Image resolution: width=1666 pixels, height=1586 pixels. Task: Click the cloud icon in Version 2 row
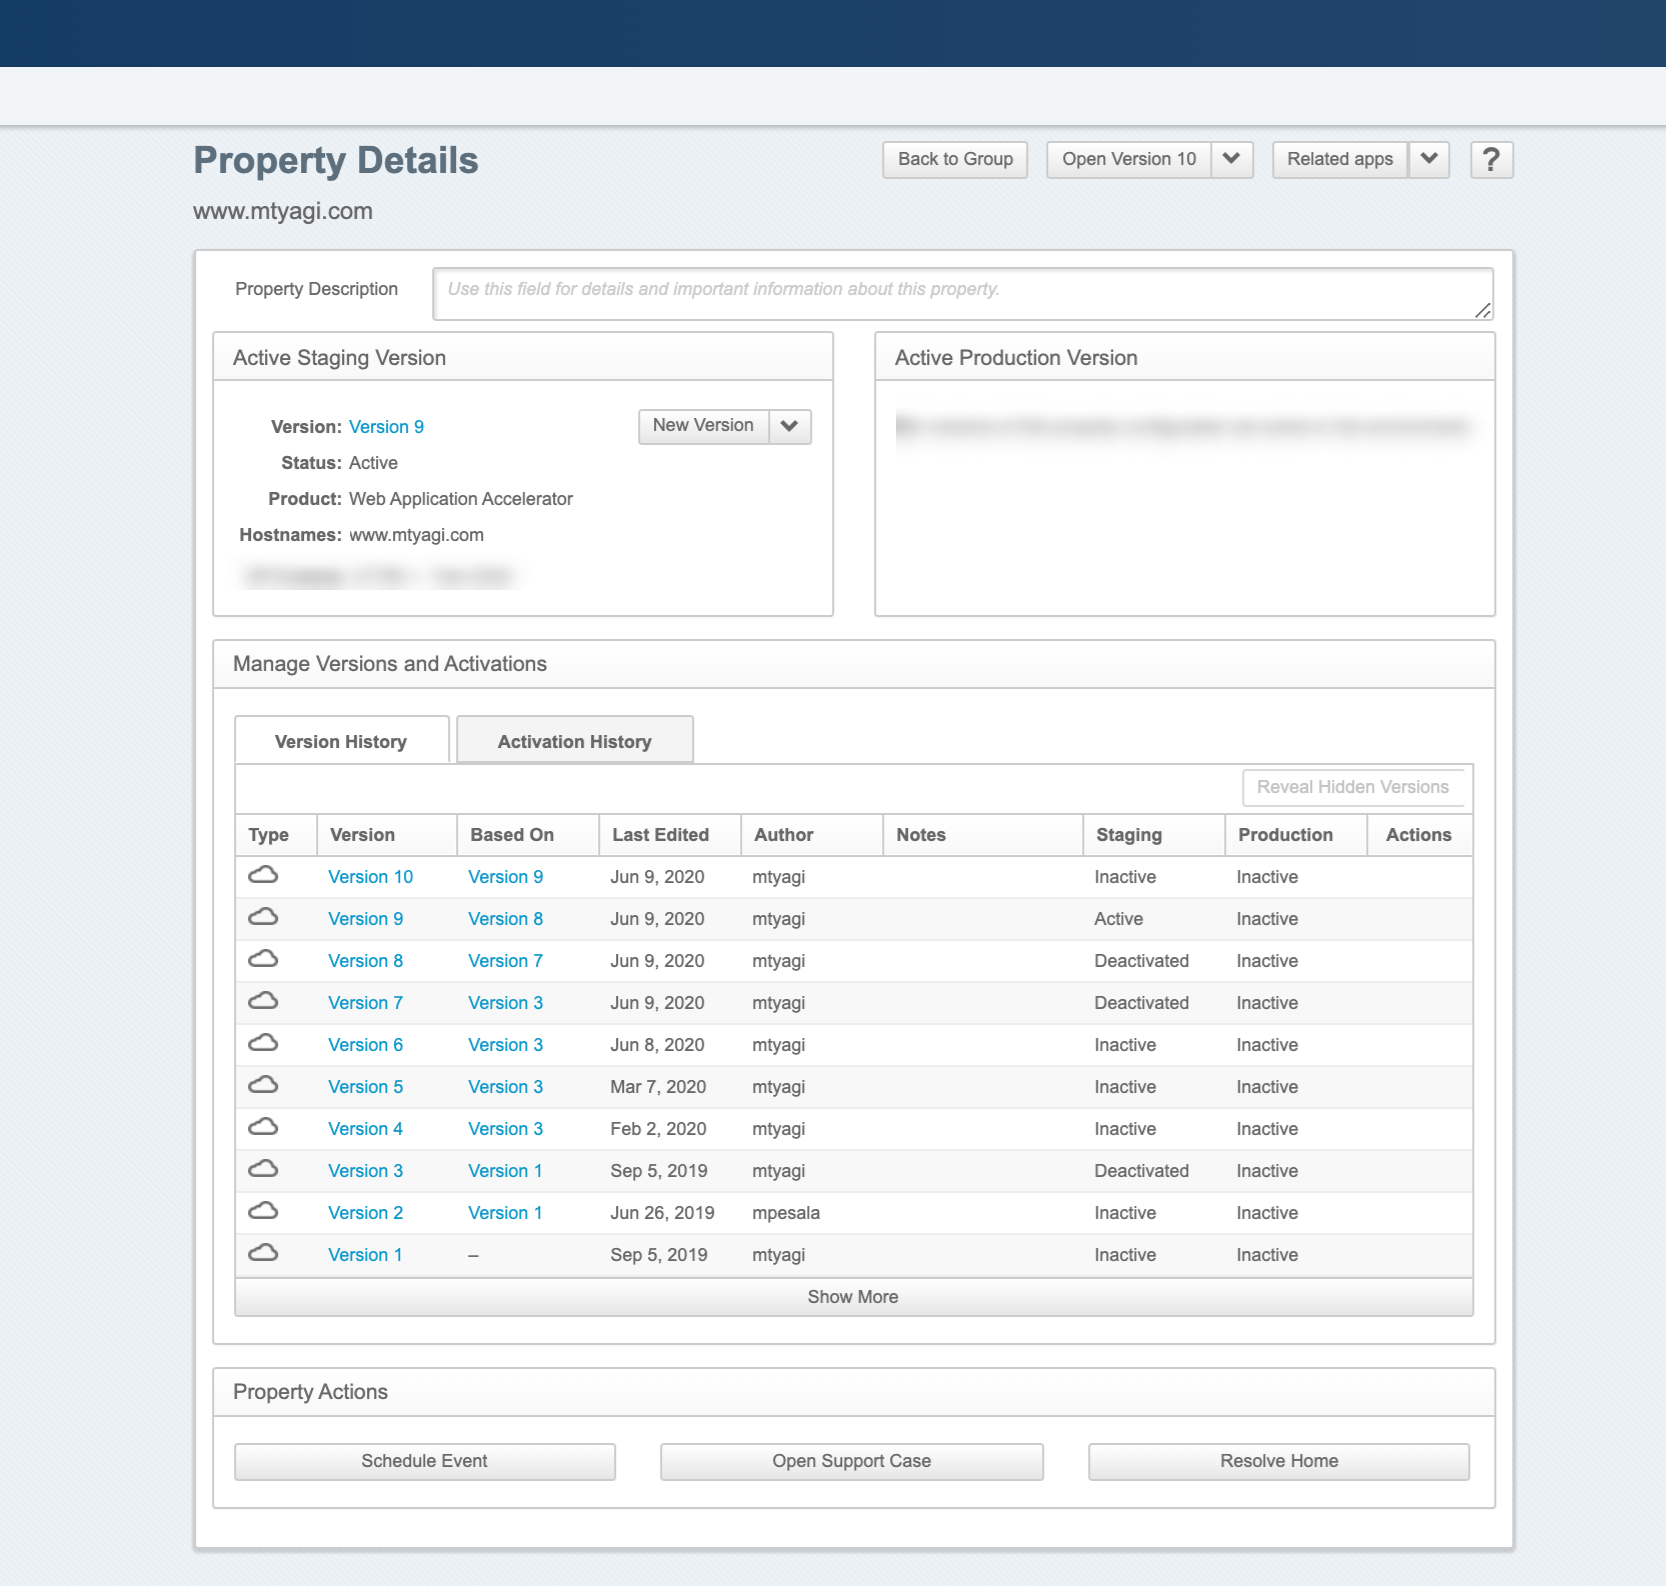click(x=263, y=1212)
